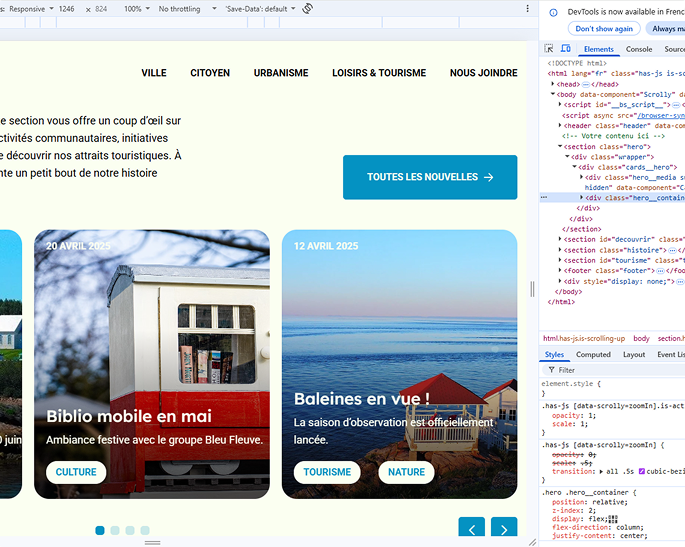Open the Save-Data default dropdown
Screen dimensions: 685x547
pos(260,9)
